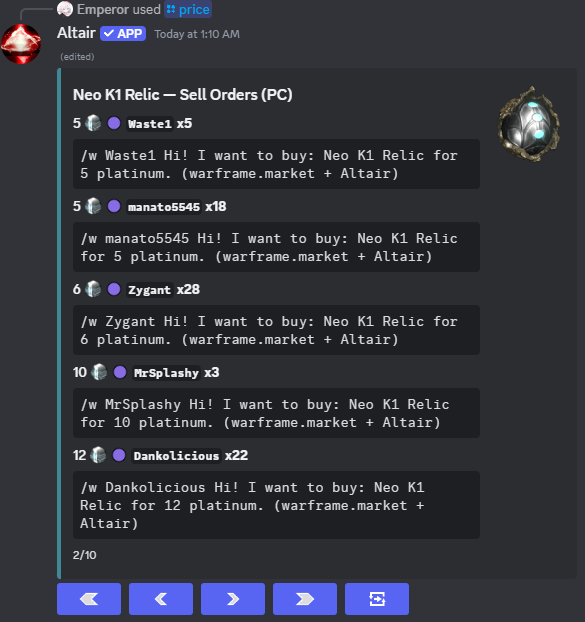The width and height of the screenshot is (585, 622).
Task: Open Altair username profile
Action: [x=76, y=33]
